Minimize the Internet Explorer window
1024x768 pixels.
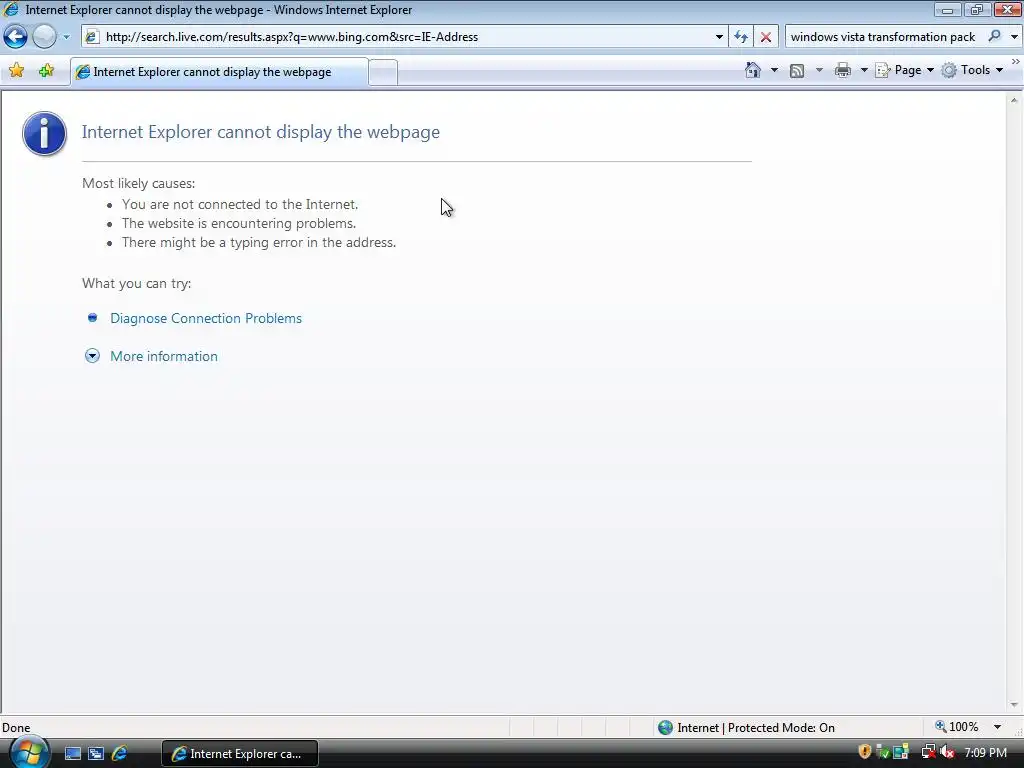[948, 10]
